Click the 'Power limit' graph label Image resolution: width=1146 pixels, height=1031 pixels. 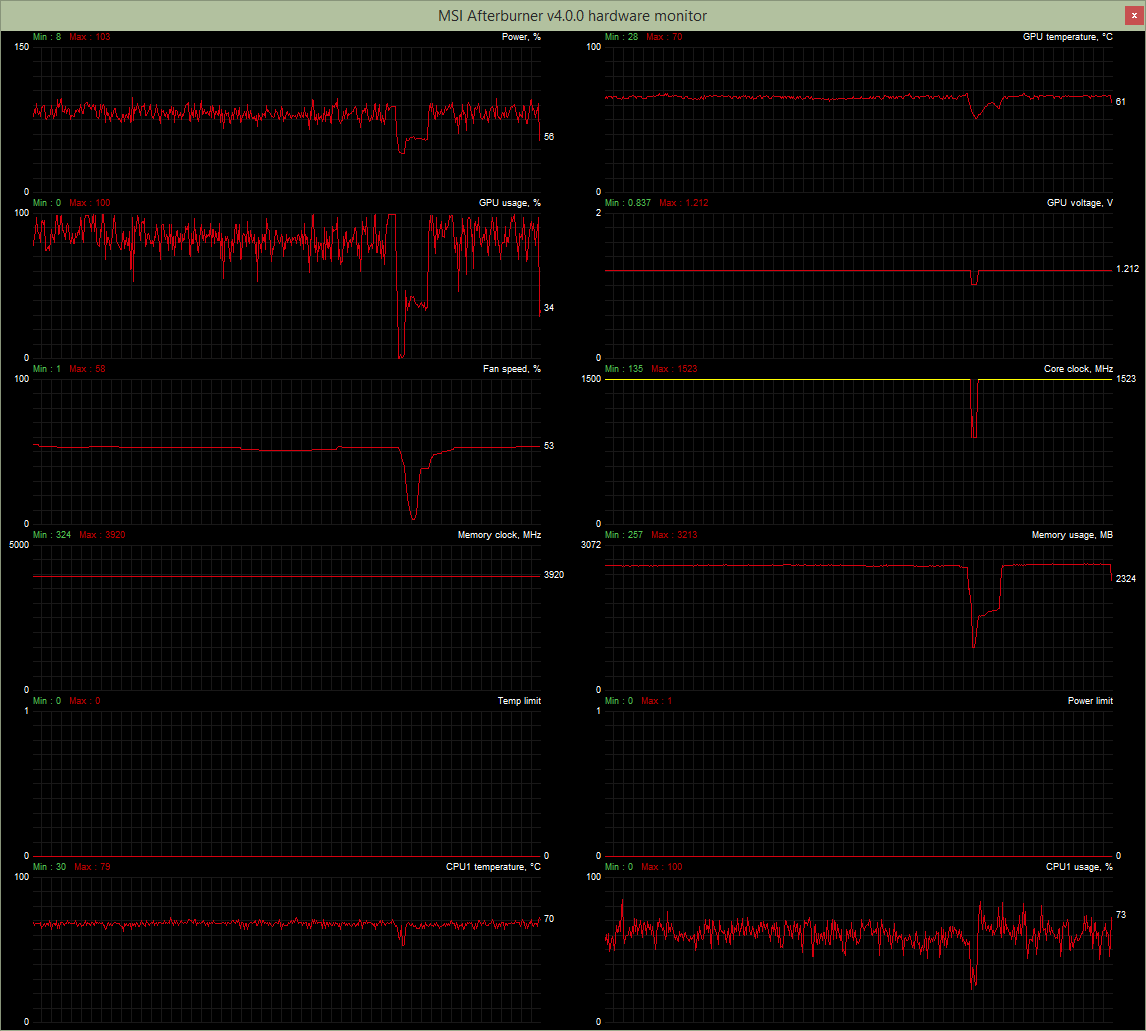1090,701
